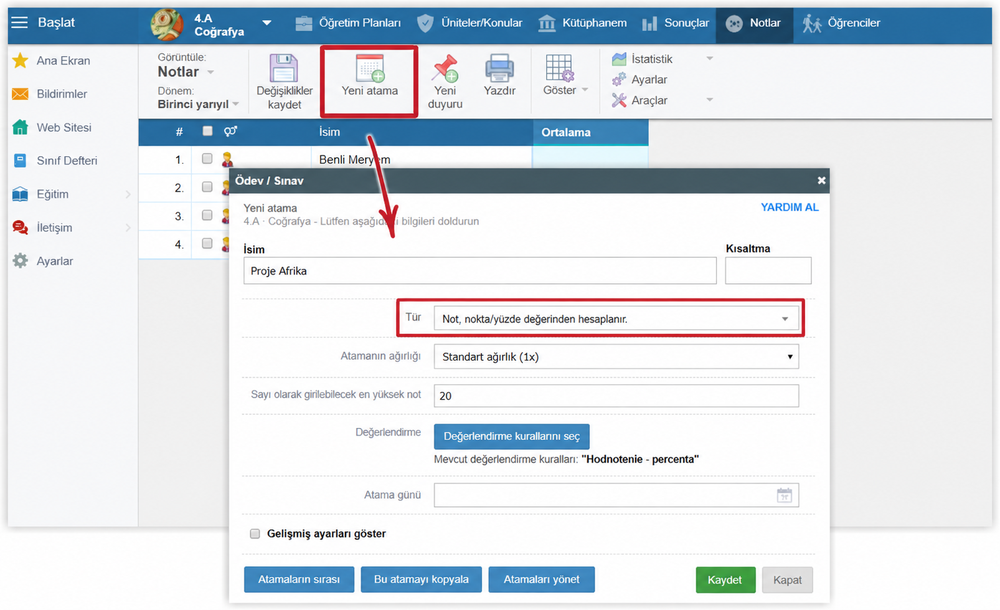
Task: Click the Yeni atama calendar icon
Action: (x=370, y=68)
